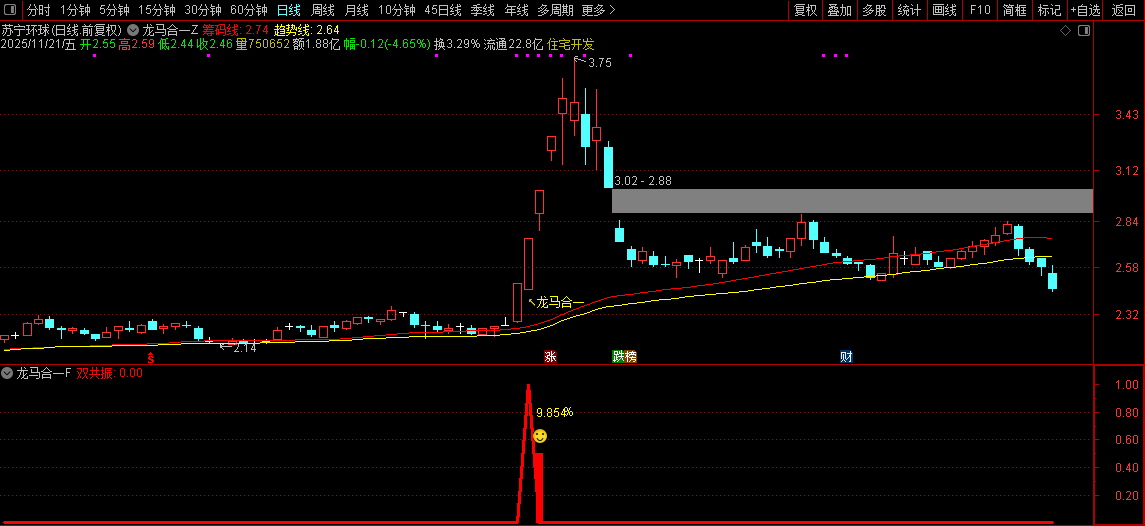Screen dimensions: 1145x526
Task: Switch to 45日线 period tab
Action: (x=443, y=10)
